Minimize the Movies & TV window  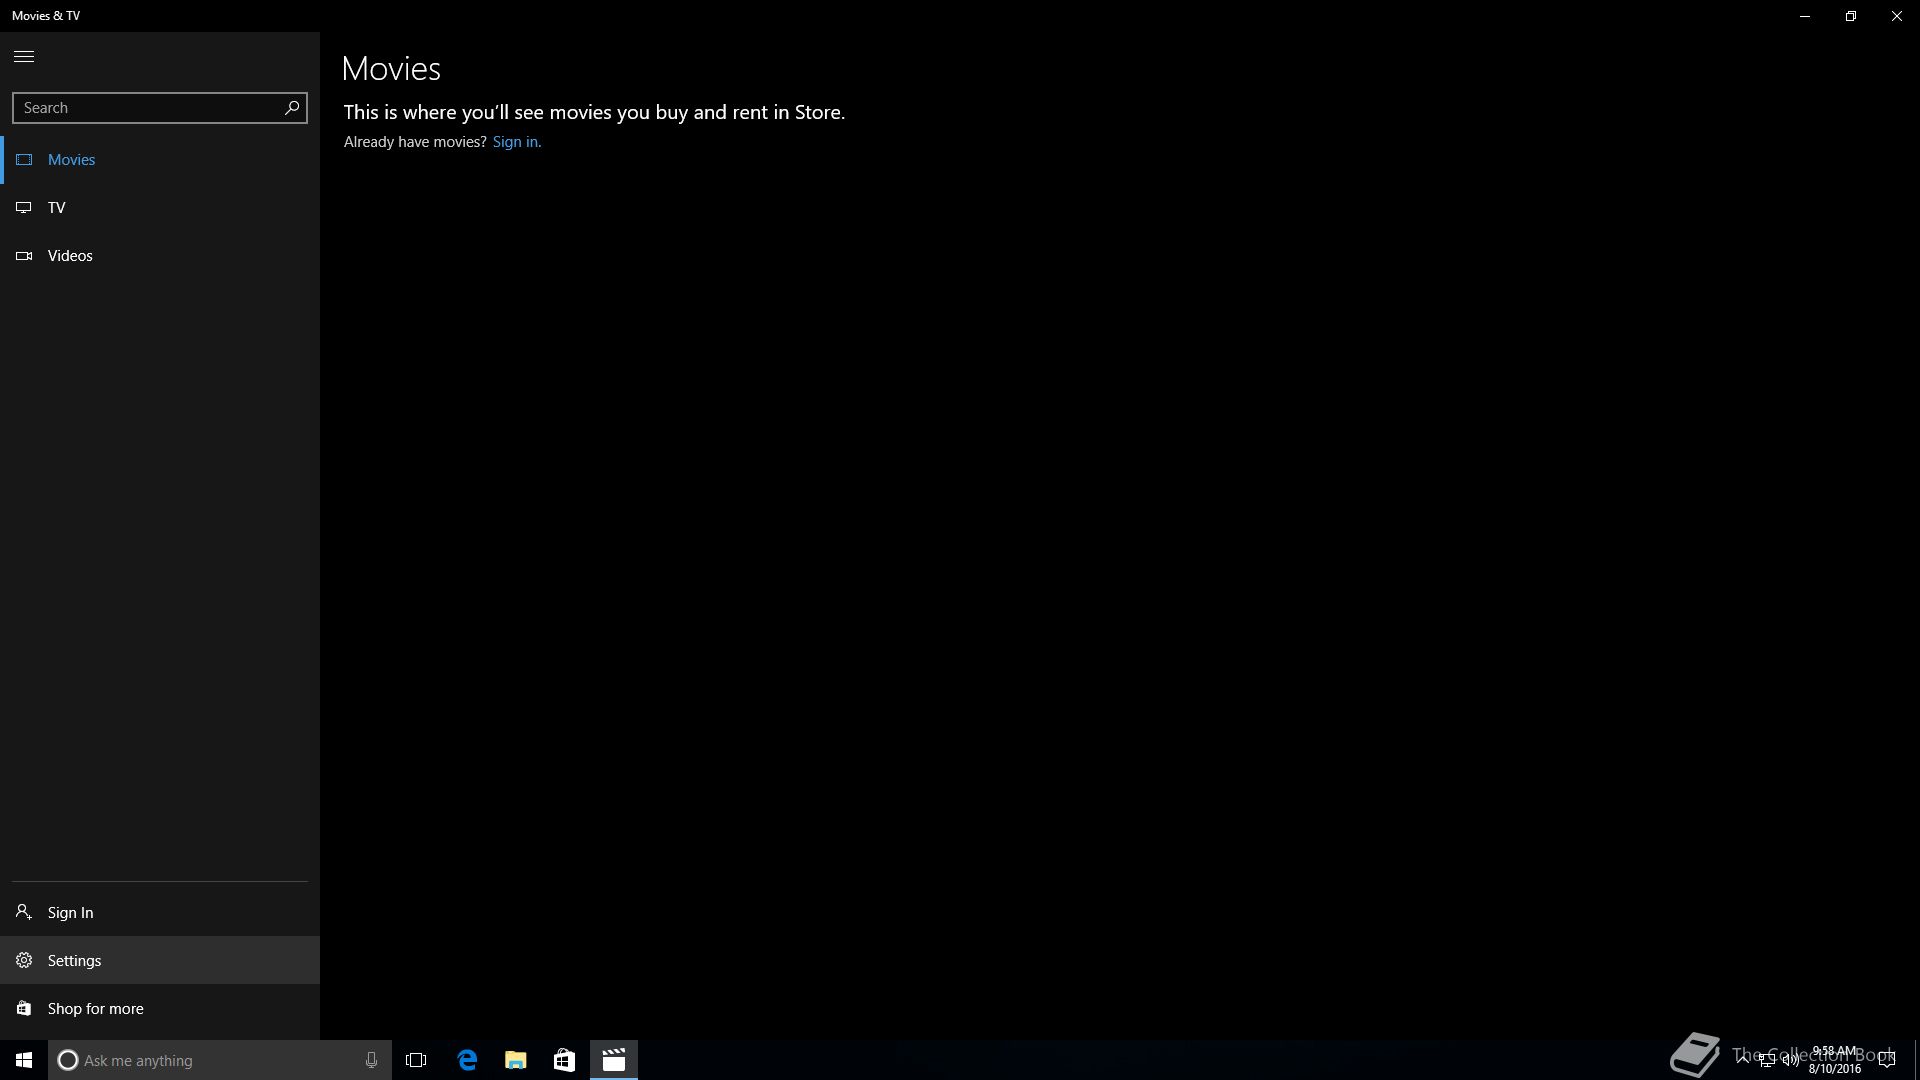[1805, 16]
